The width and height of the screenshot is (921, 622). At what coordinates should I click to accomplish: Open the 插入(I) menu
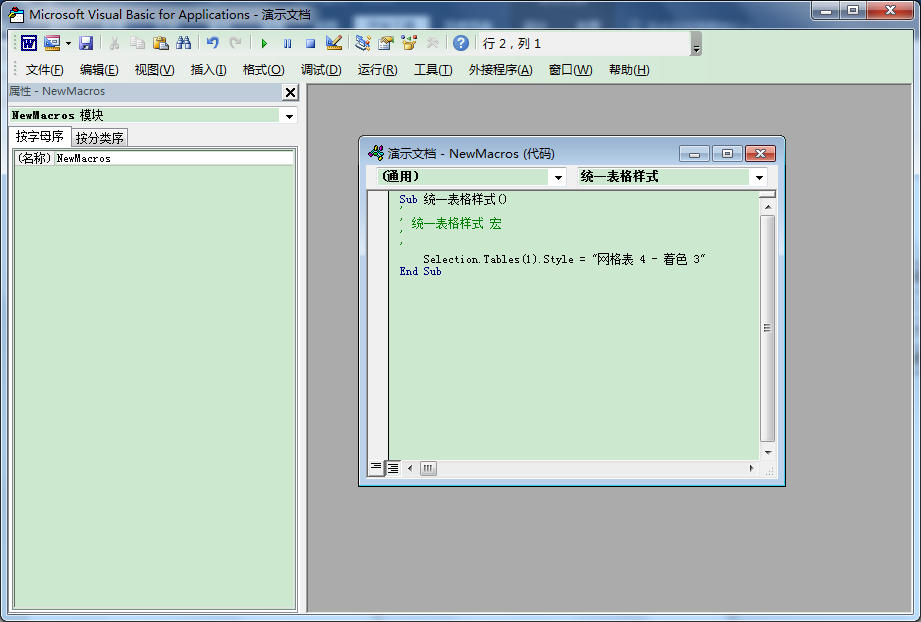(x=209, y=70)
